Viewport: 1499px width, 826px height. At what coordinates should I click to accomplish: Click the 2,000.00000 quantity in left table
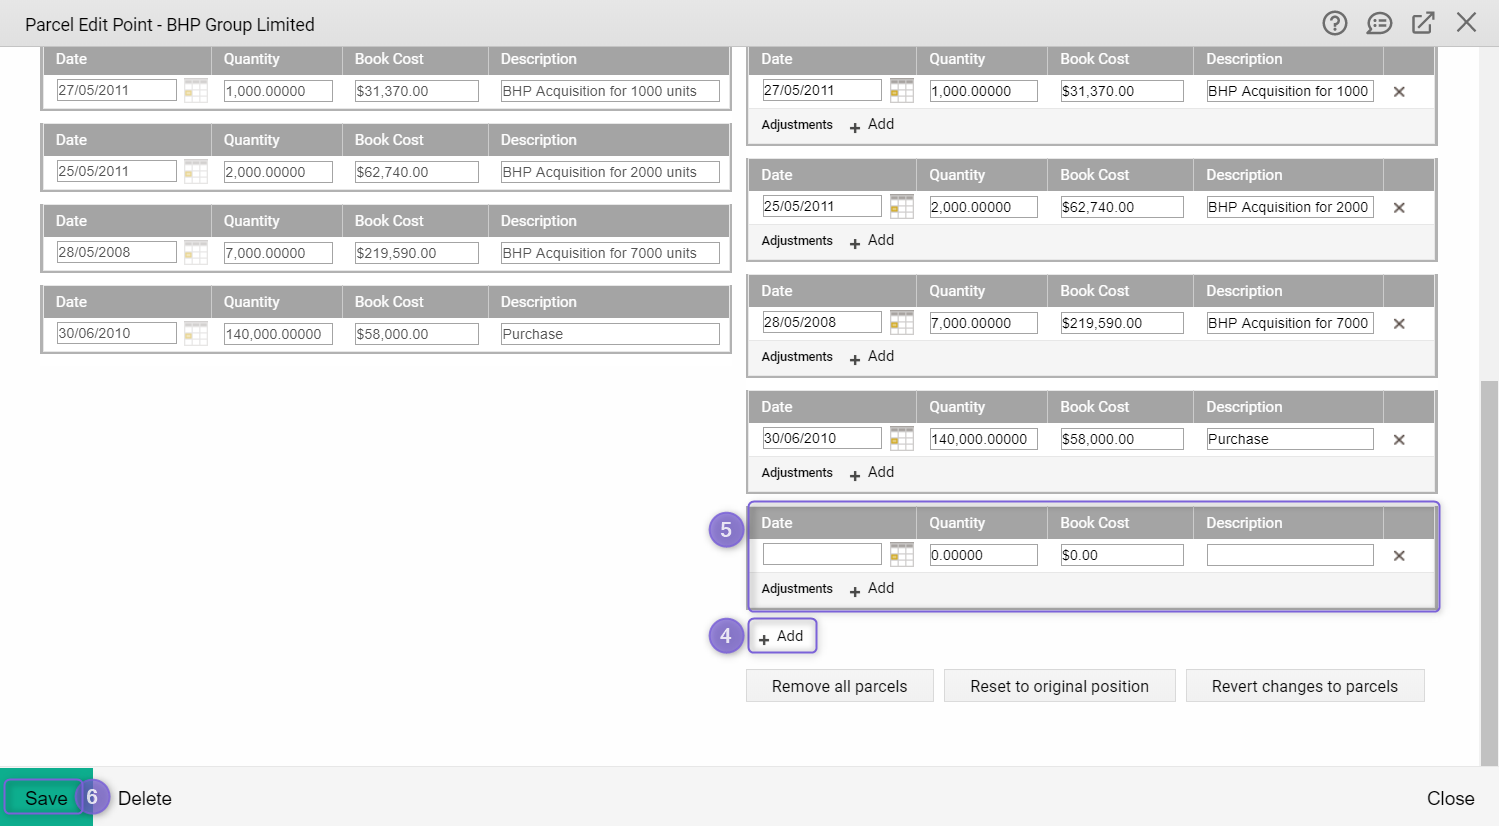[278, 172]
